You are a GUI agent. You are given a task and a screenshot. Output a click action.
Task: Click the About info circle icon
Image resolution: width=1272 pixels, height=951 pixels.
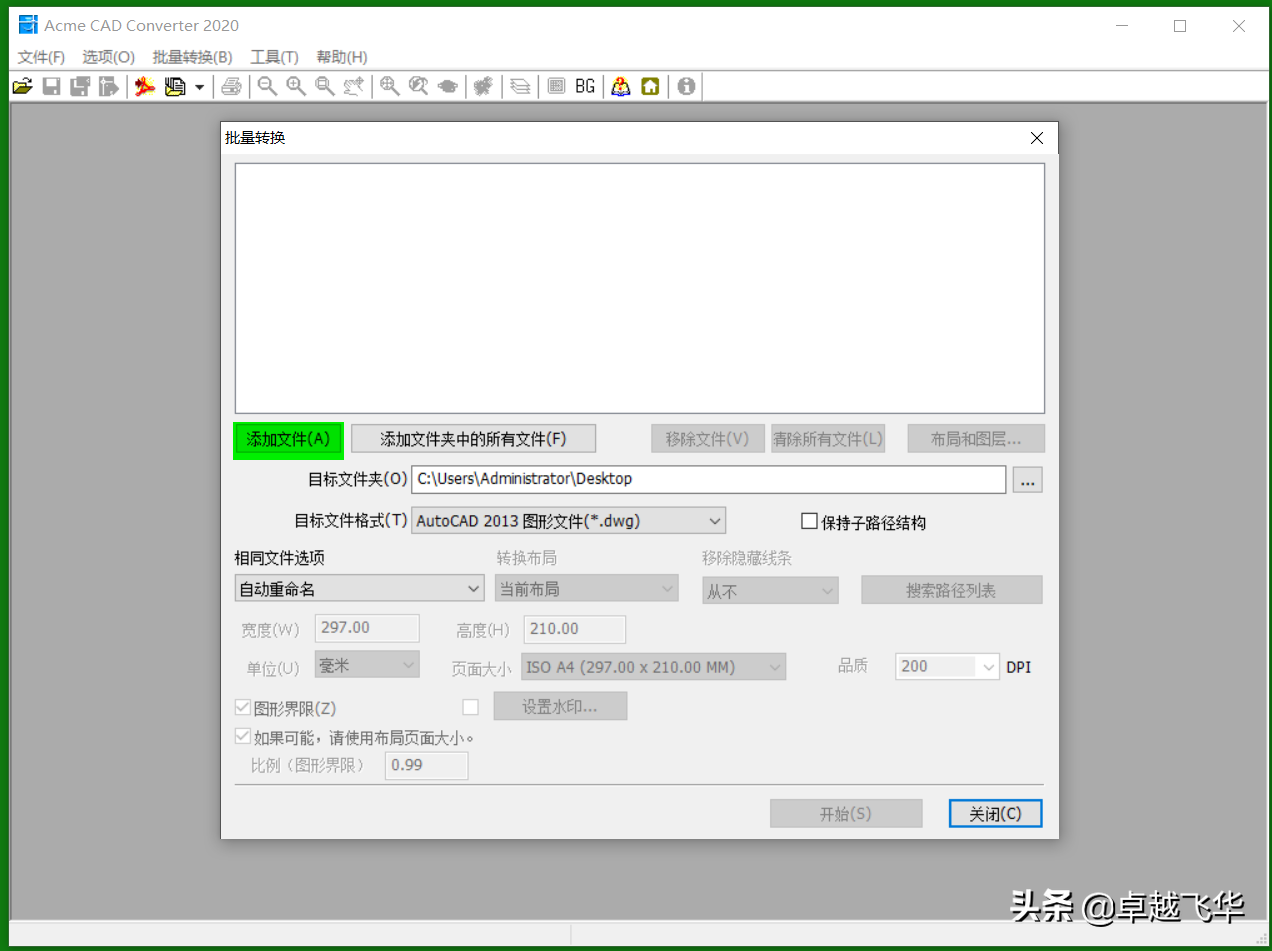click(686, 87)
